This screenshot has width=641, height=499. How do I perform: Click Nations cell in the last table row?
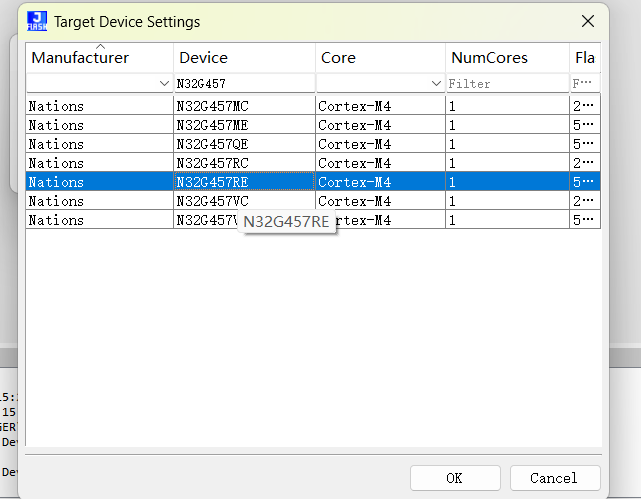pyautogui.click(x=99, y=220)
